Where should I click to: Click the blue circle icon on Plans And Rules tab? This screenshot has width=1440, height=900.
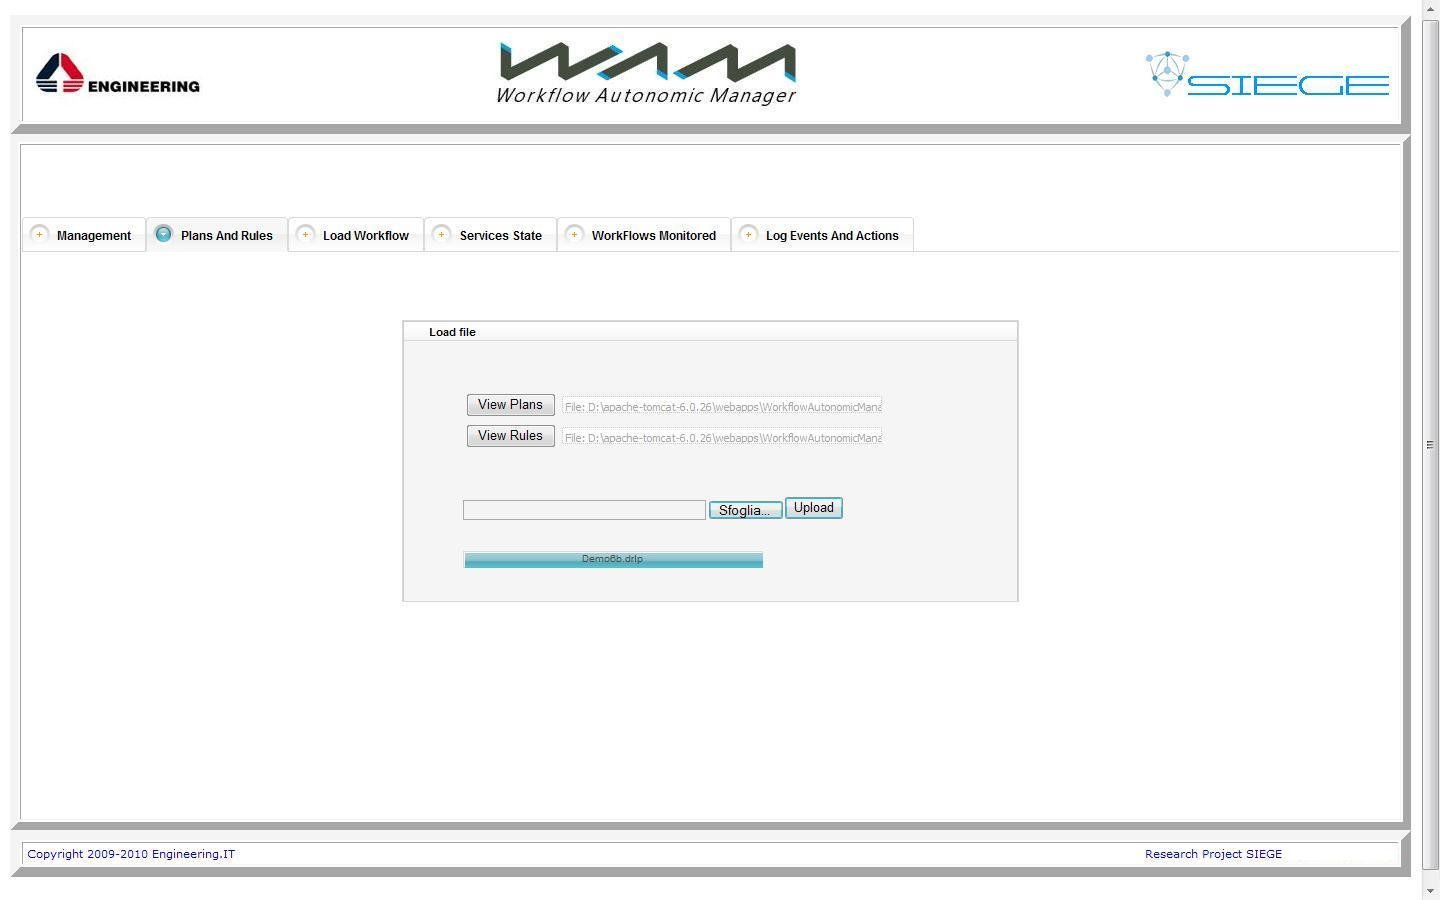[x=163, y=234]
